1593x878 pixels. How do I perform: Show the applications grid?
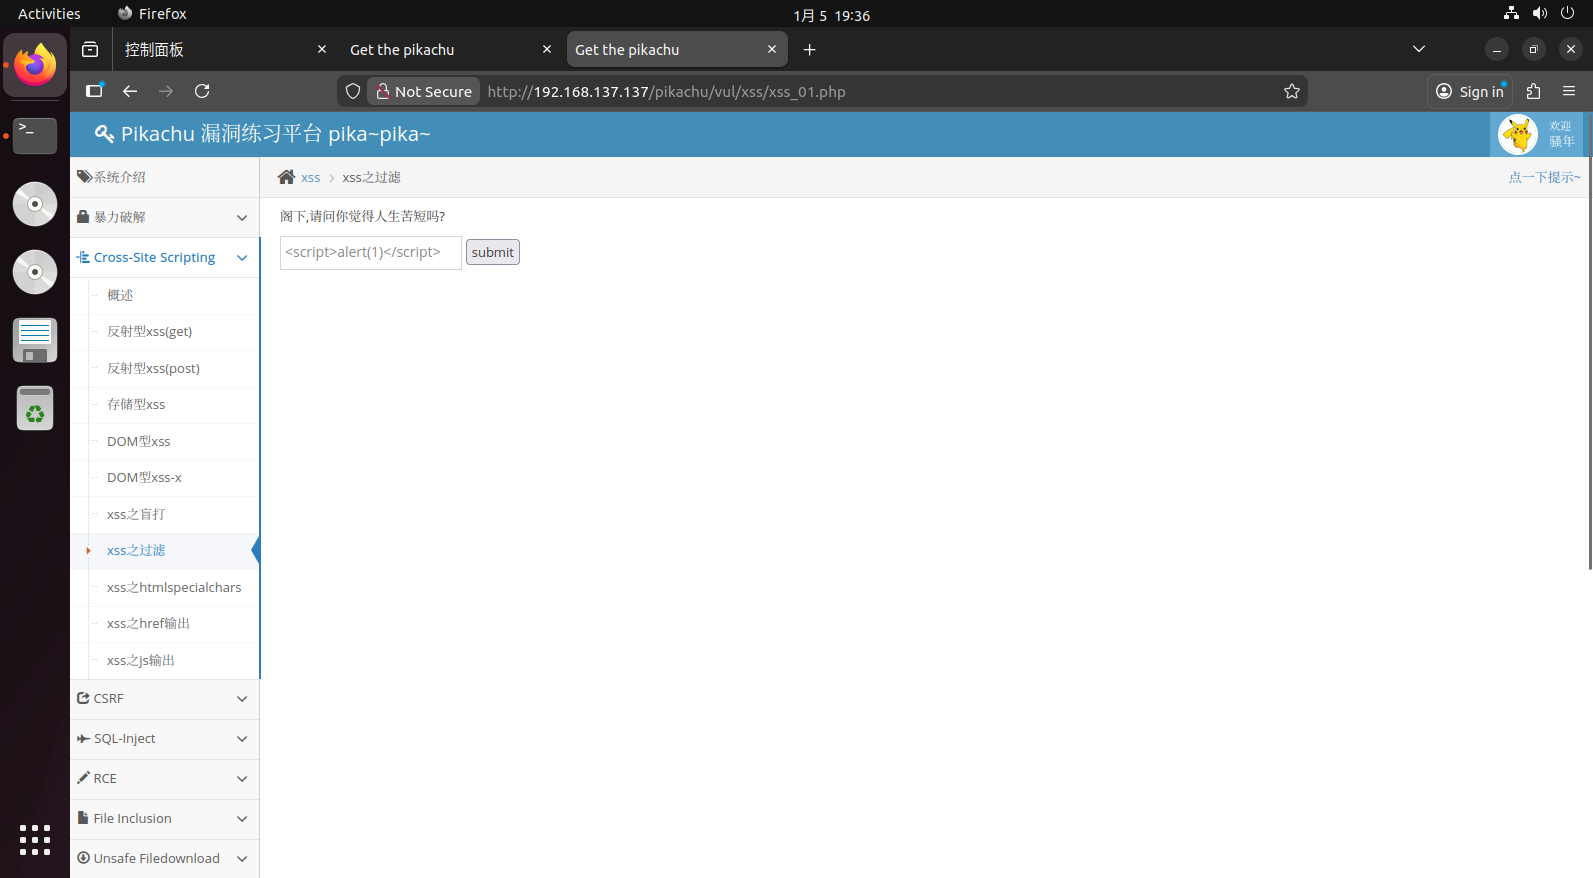[x=35, y=839]
